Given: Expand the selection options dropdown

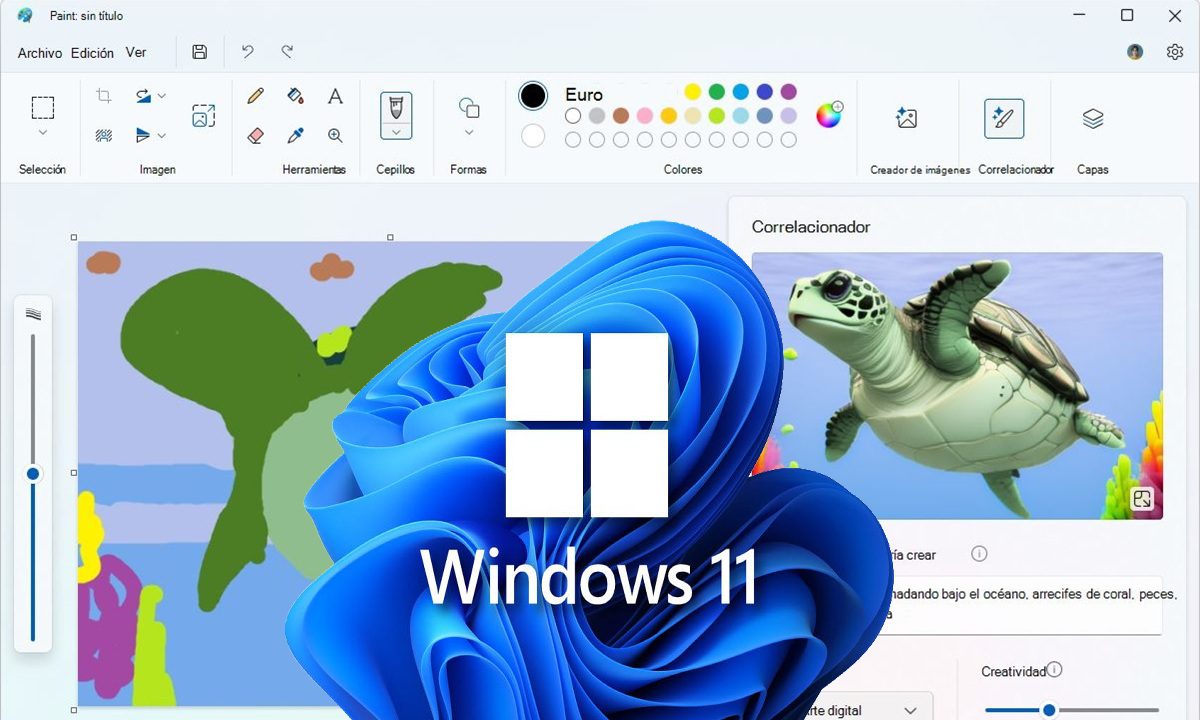Looking at the screenshot, I should pos(43,132).
